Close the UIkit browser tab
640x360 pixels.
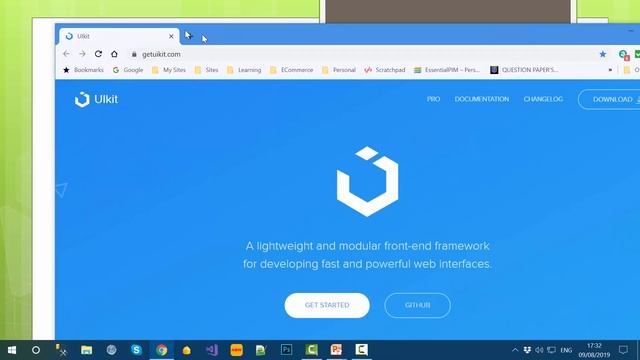[x=171, y=36]
